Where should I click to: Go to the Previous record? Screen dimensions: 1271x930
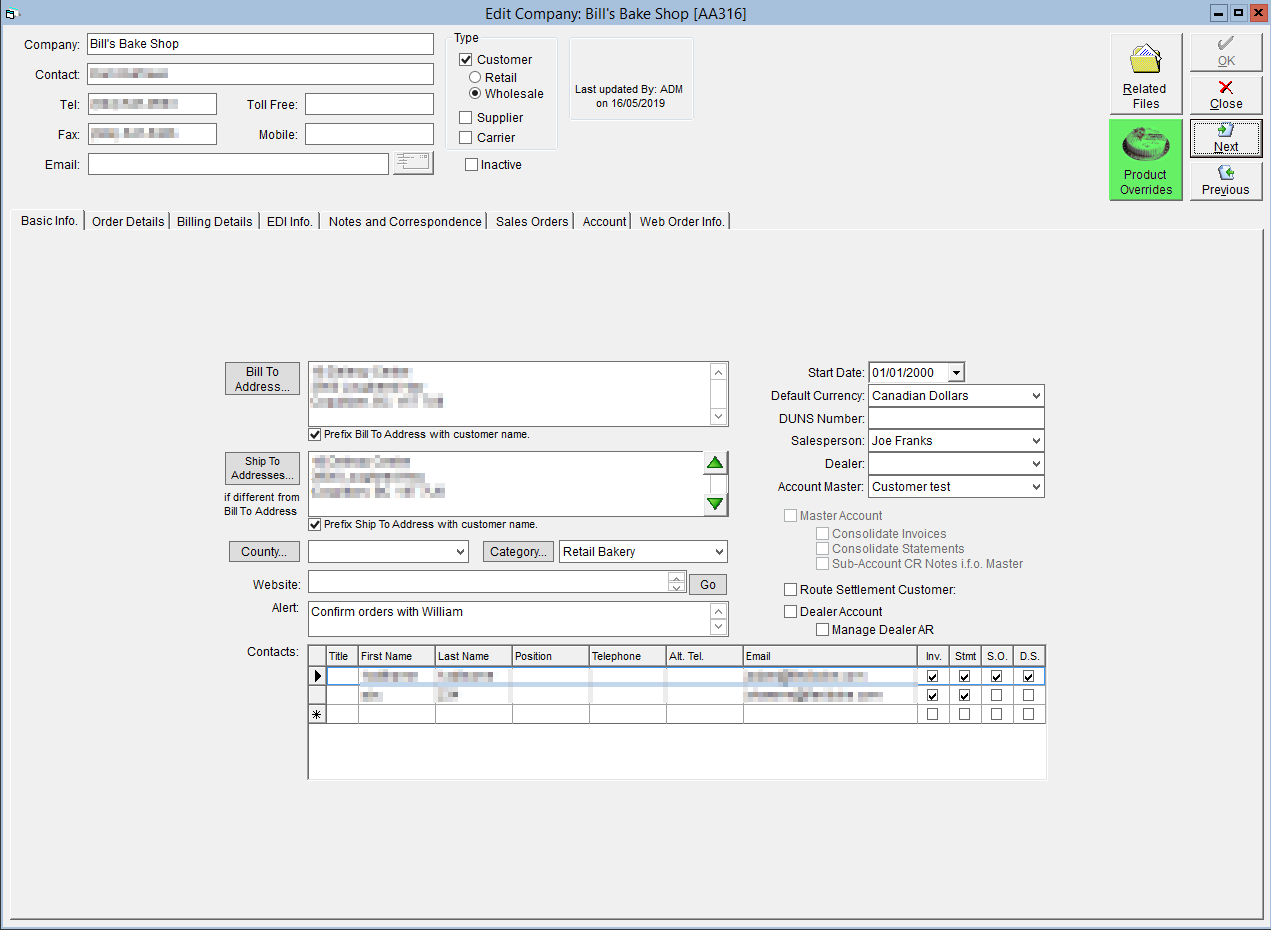click(x=1226, y=181)
